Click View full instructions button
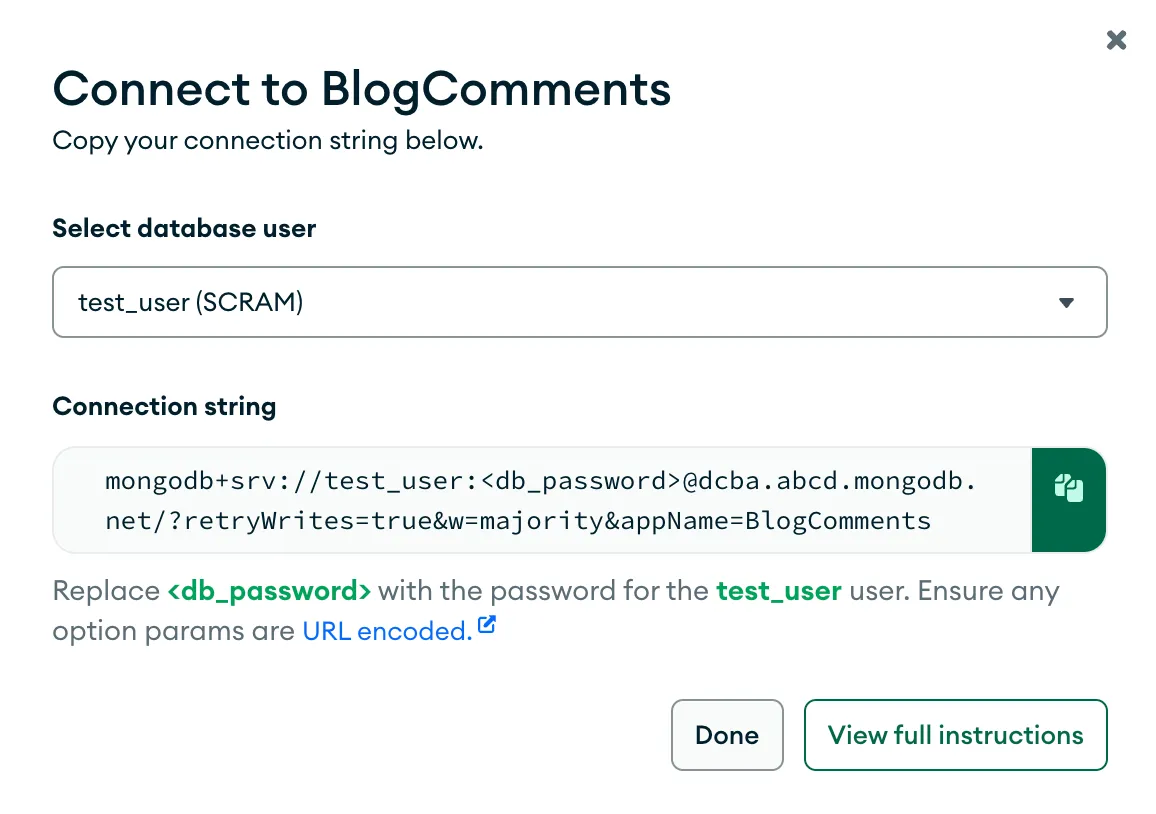 955,735
